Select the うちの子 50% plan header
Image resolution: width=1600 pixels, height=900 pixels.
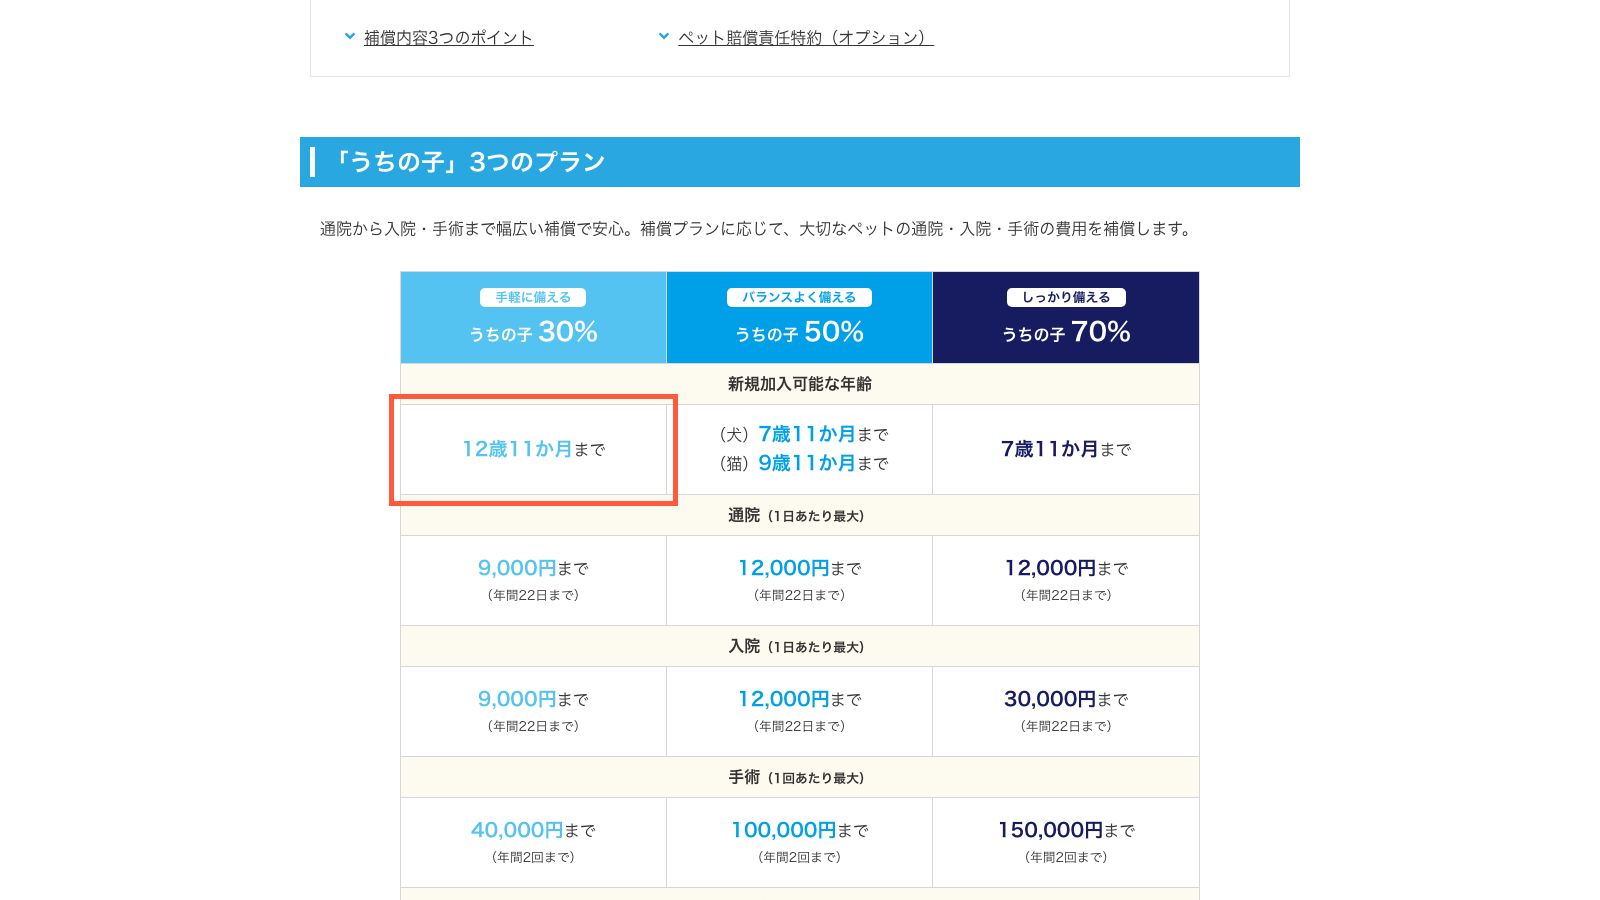pos(799,317)
